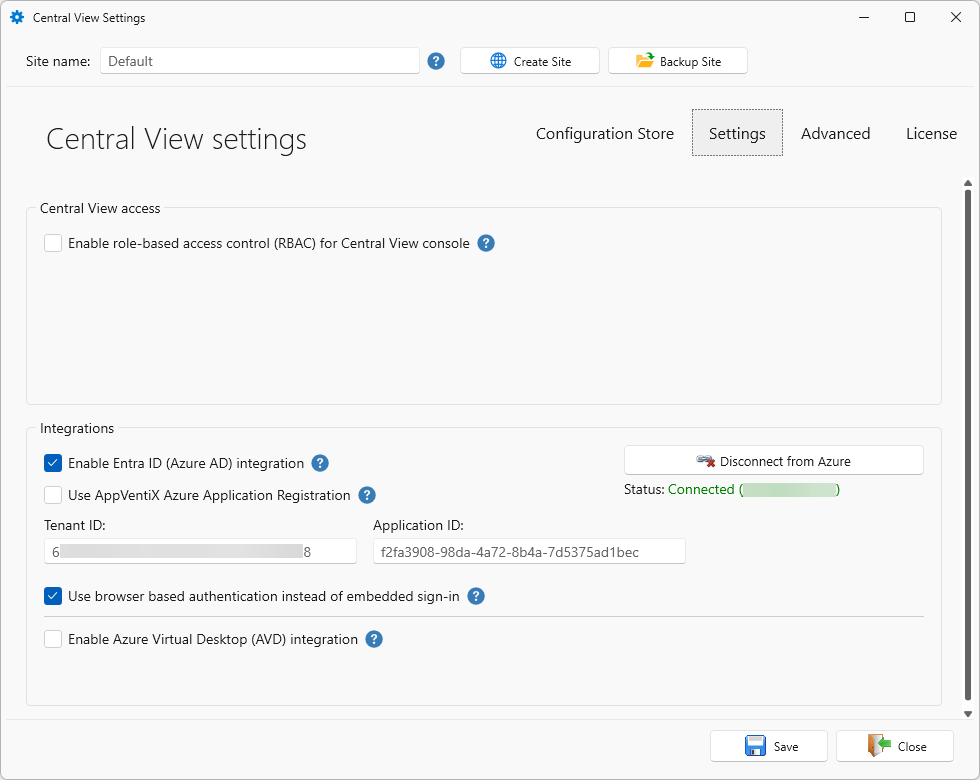980x780 pixels.
Task: Maximize the Central View Settings window
Action: point(910,18)
